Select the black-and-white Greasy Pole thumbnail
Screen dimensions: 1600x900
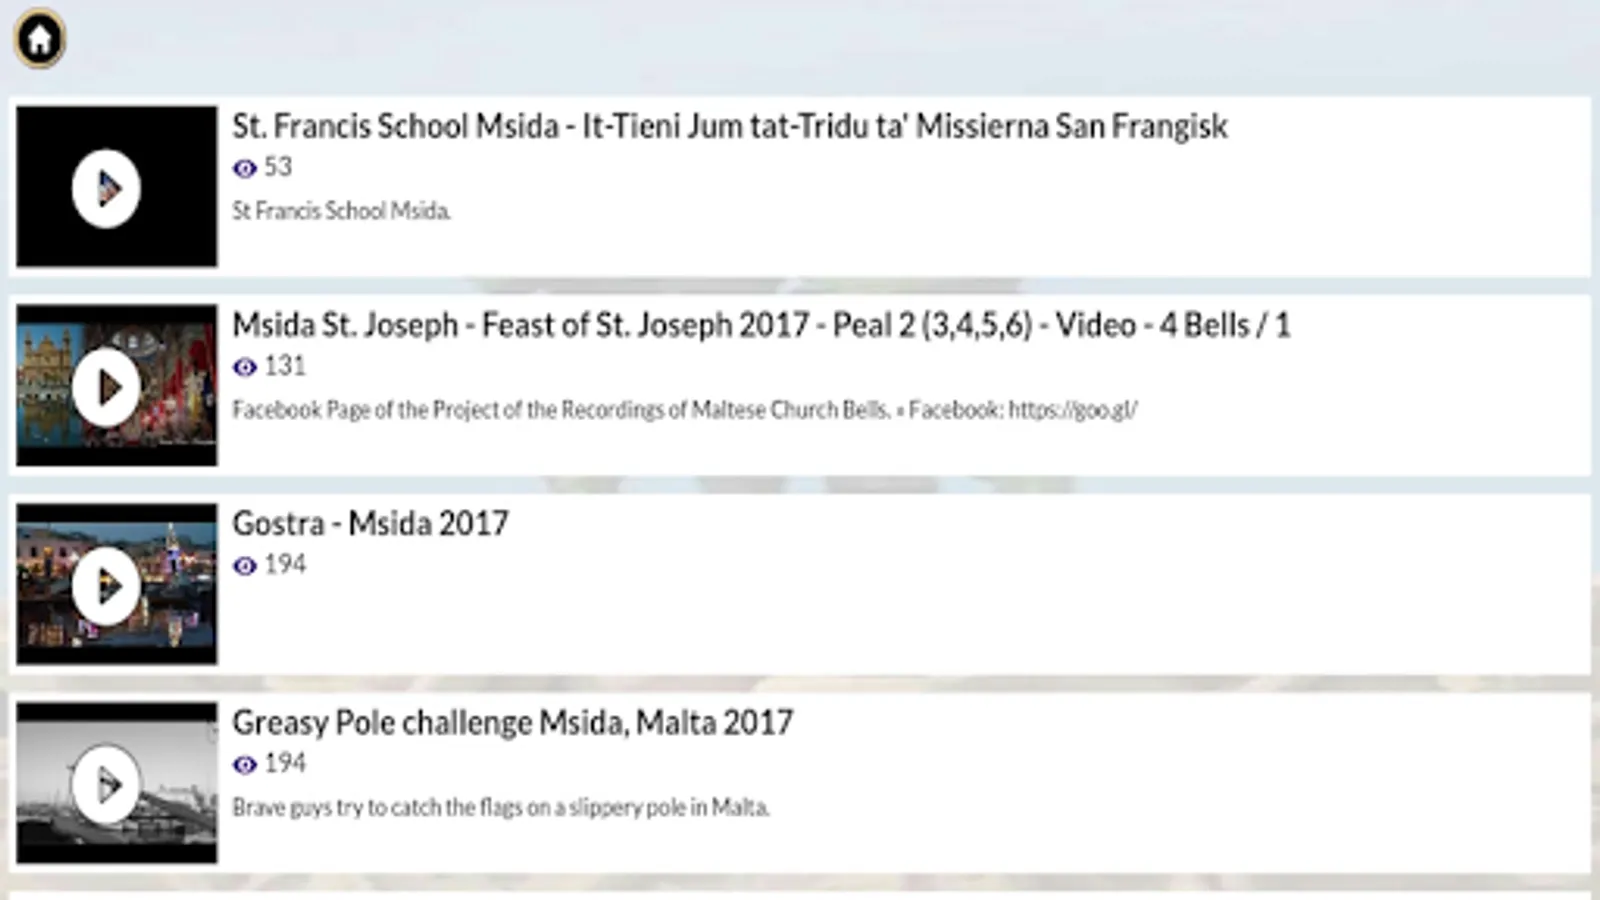(x=116, y=783)
